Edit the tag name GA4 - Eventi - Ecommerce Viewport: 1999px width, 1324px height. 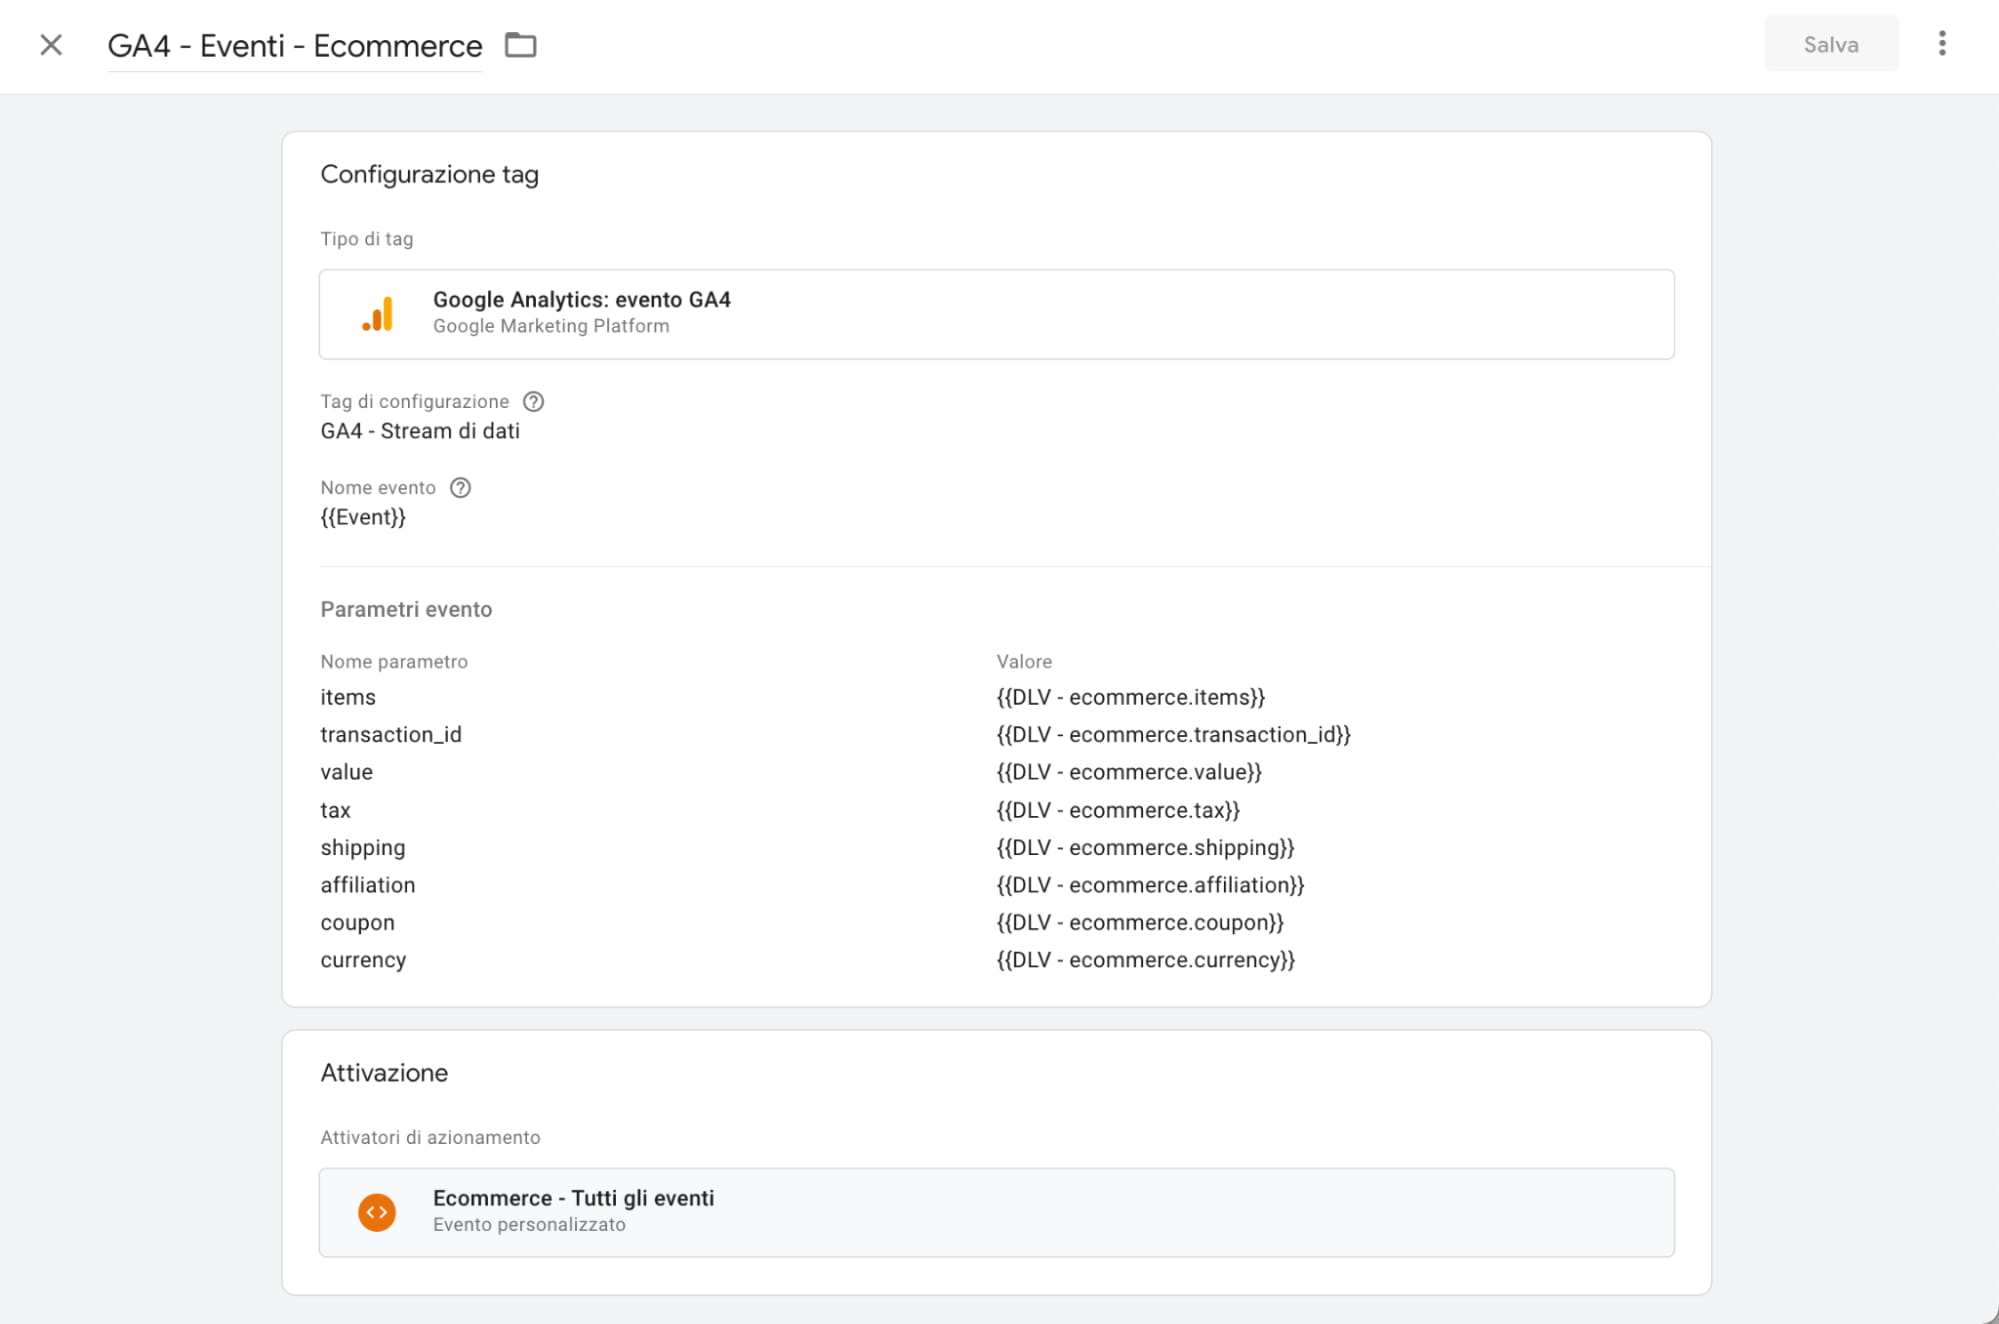[x=294, y=46]
